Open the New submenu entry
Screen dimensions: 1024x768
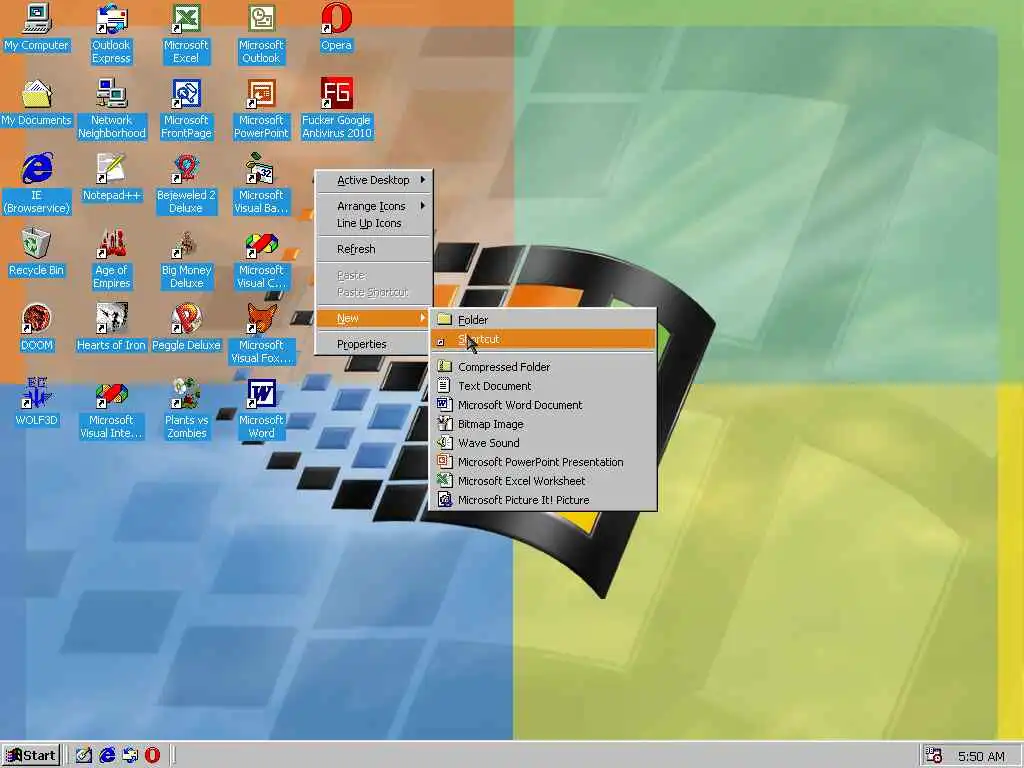tap(374, 318)
